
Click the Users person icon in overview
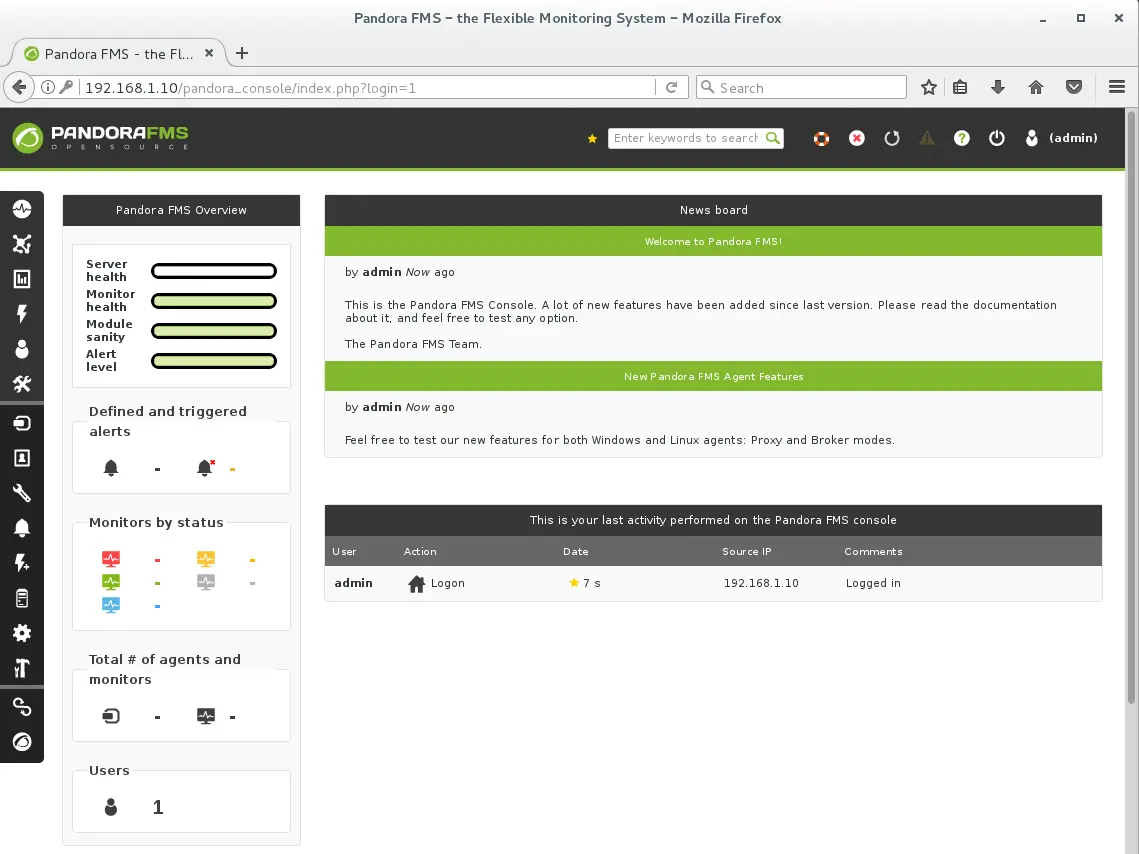110,807
